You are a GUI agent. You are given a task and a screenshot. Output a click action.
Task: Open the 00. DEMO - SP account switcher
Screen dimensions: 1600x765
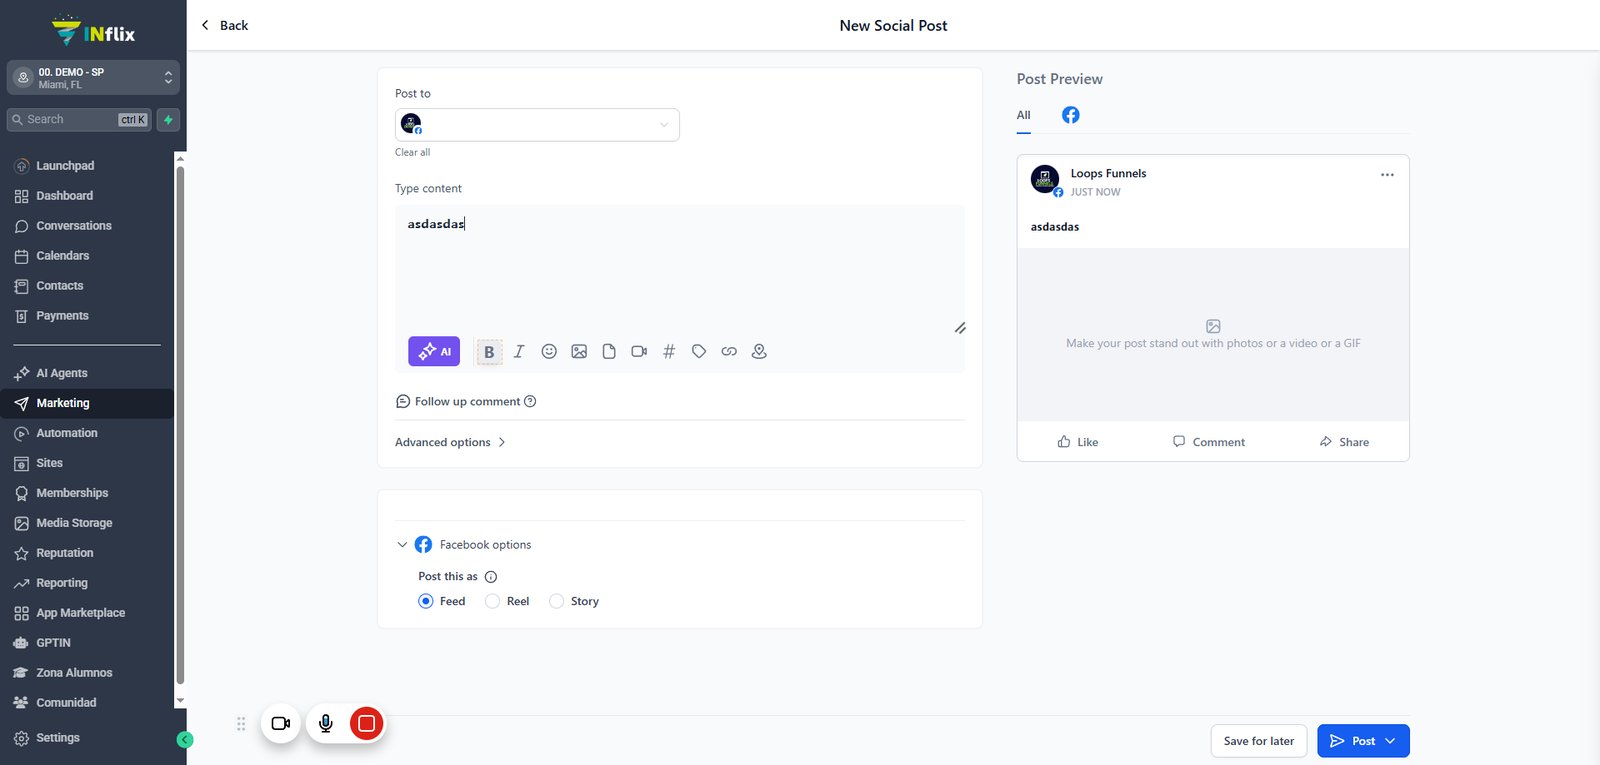[x=93, y=78]
